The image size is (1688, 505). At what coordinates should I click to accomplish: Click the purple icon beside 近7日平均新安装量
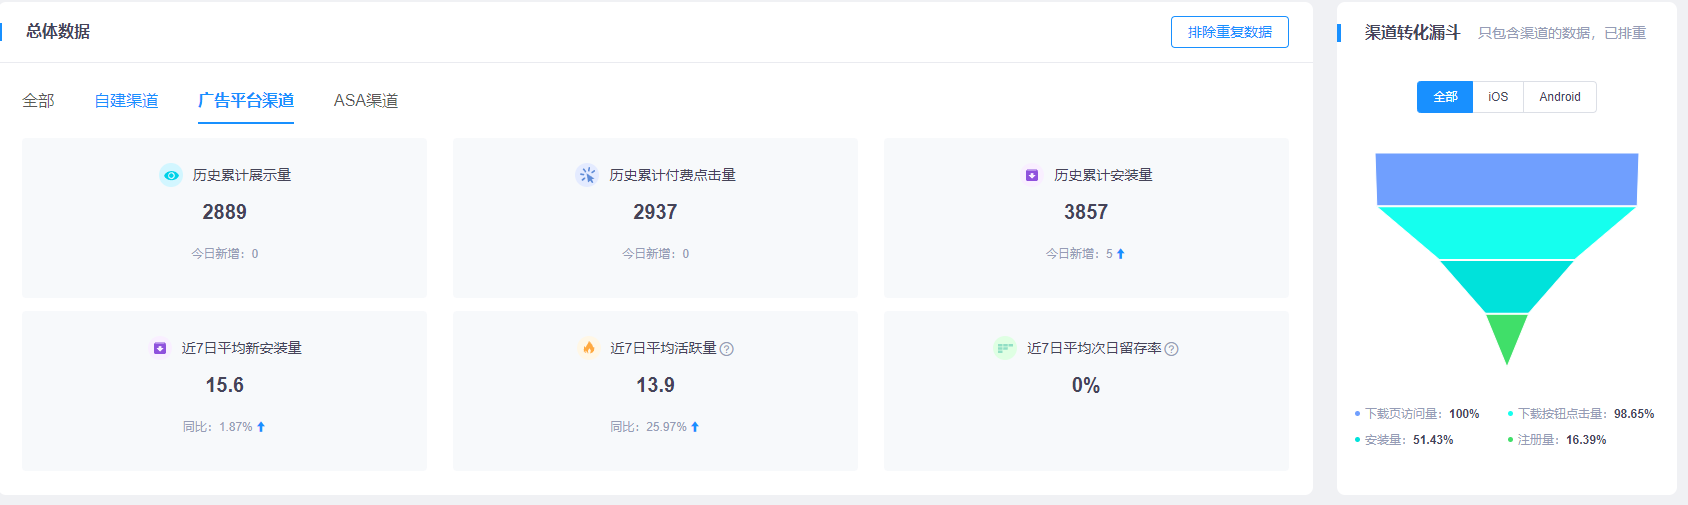click(x=160, y=348)
